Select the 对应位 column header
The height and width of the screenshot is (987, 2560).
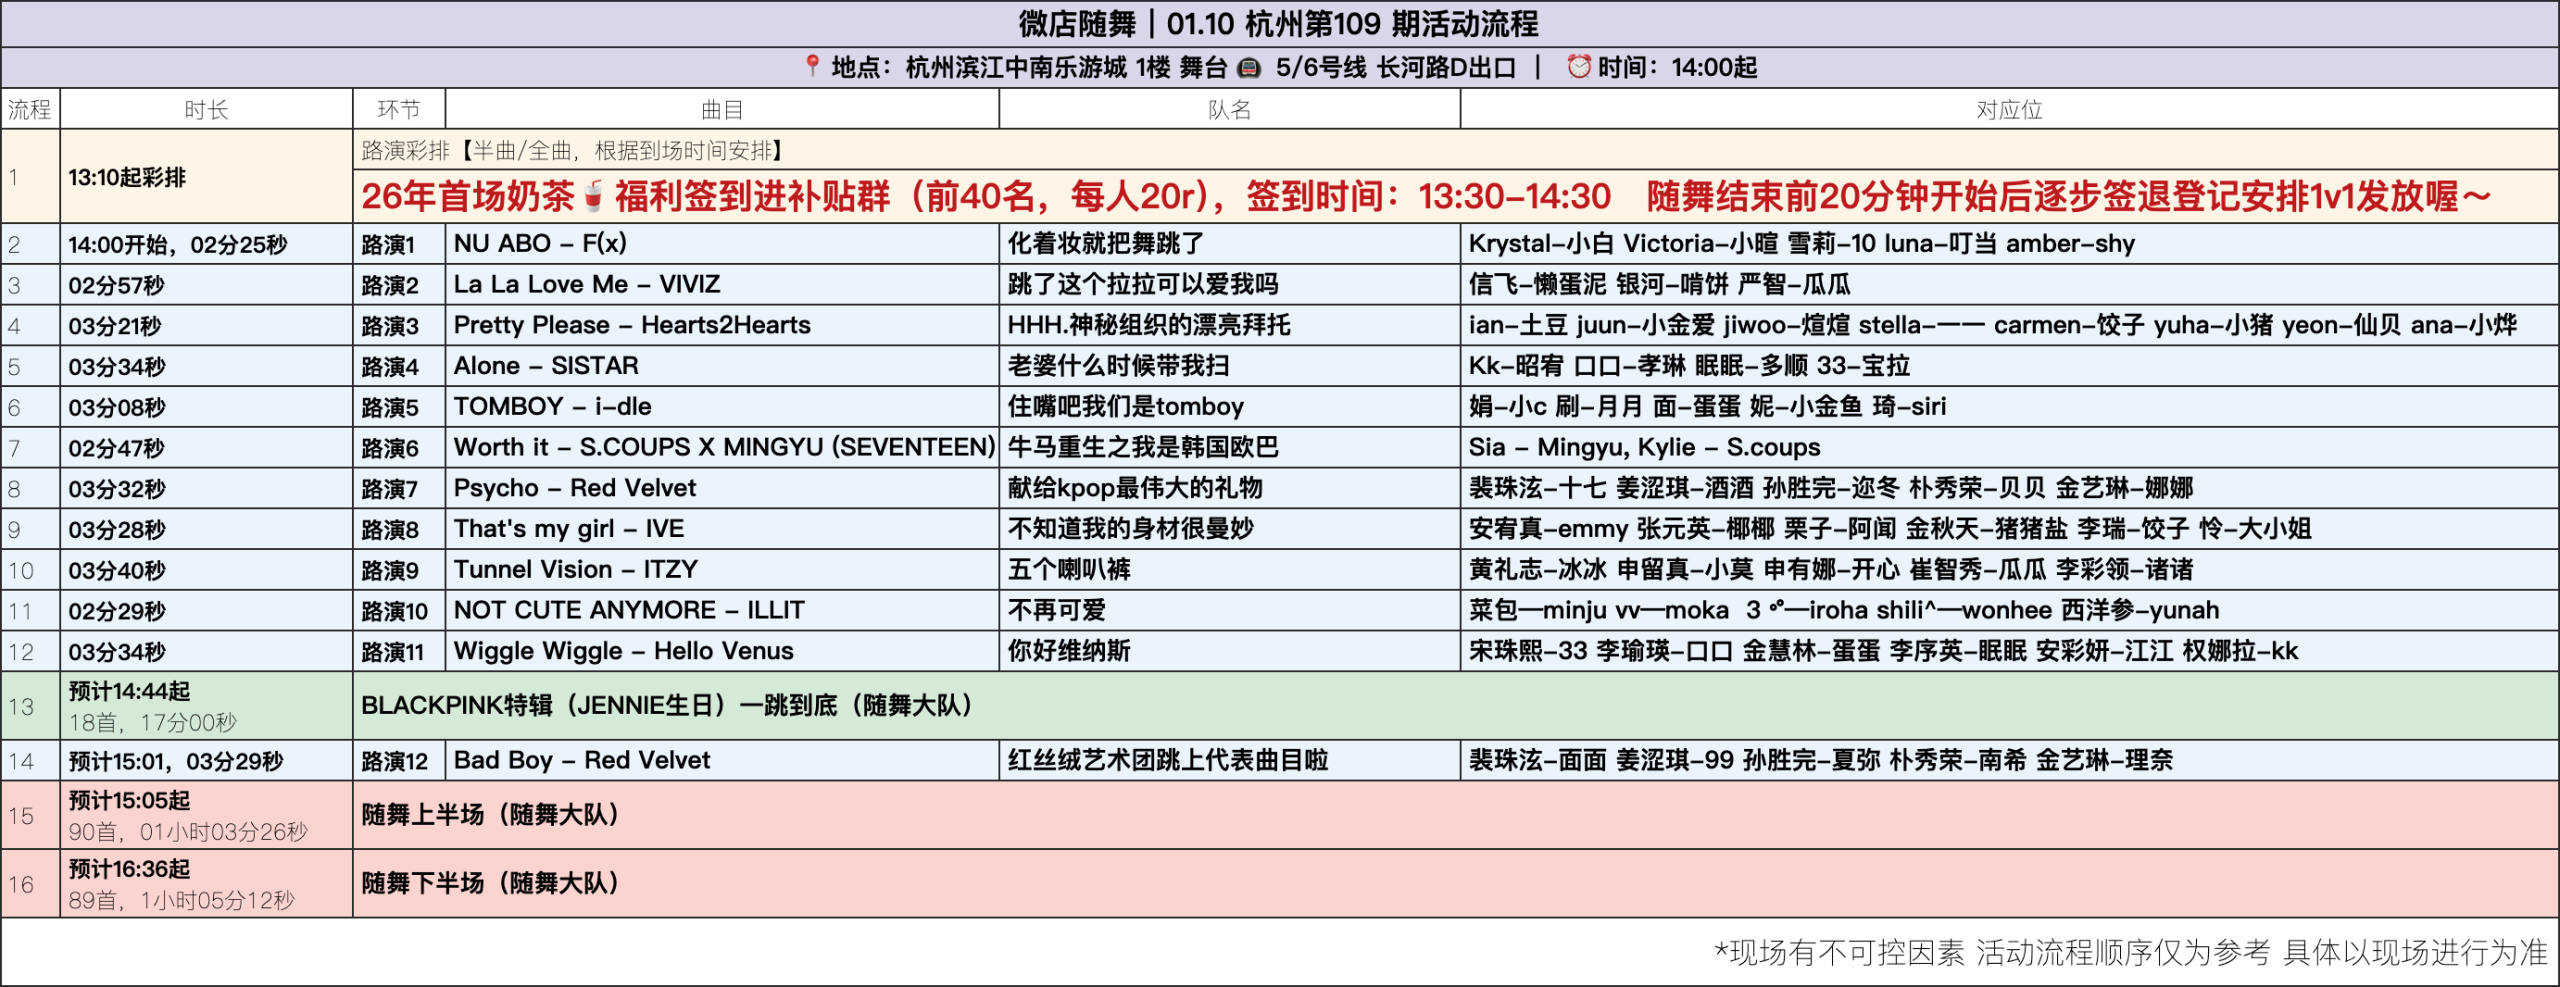(x=2008, y=110)
